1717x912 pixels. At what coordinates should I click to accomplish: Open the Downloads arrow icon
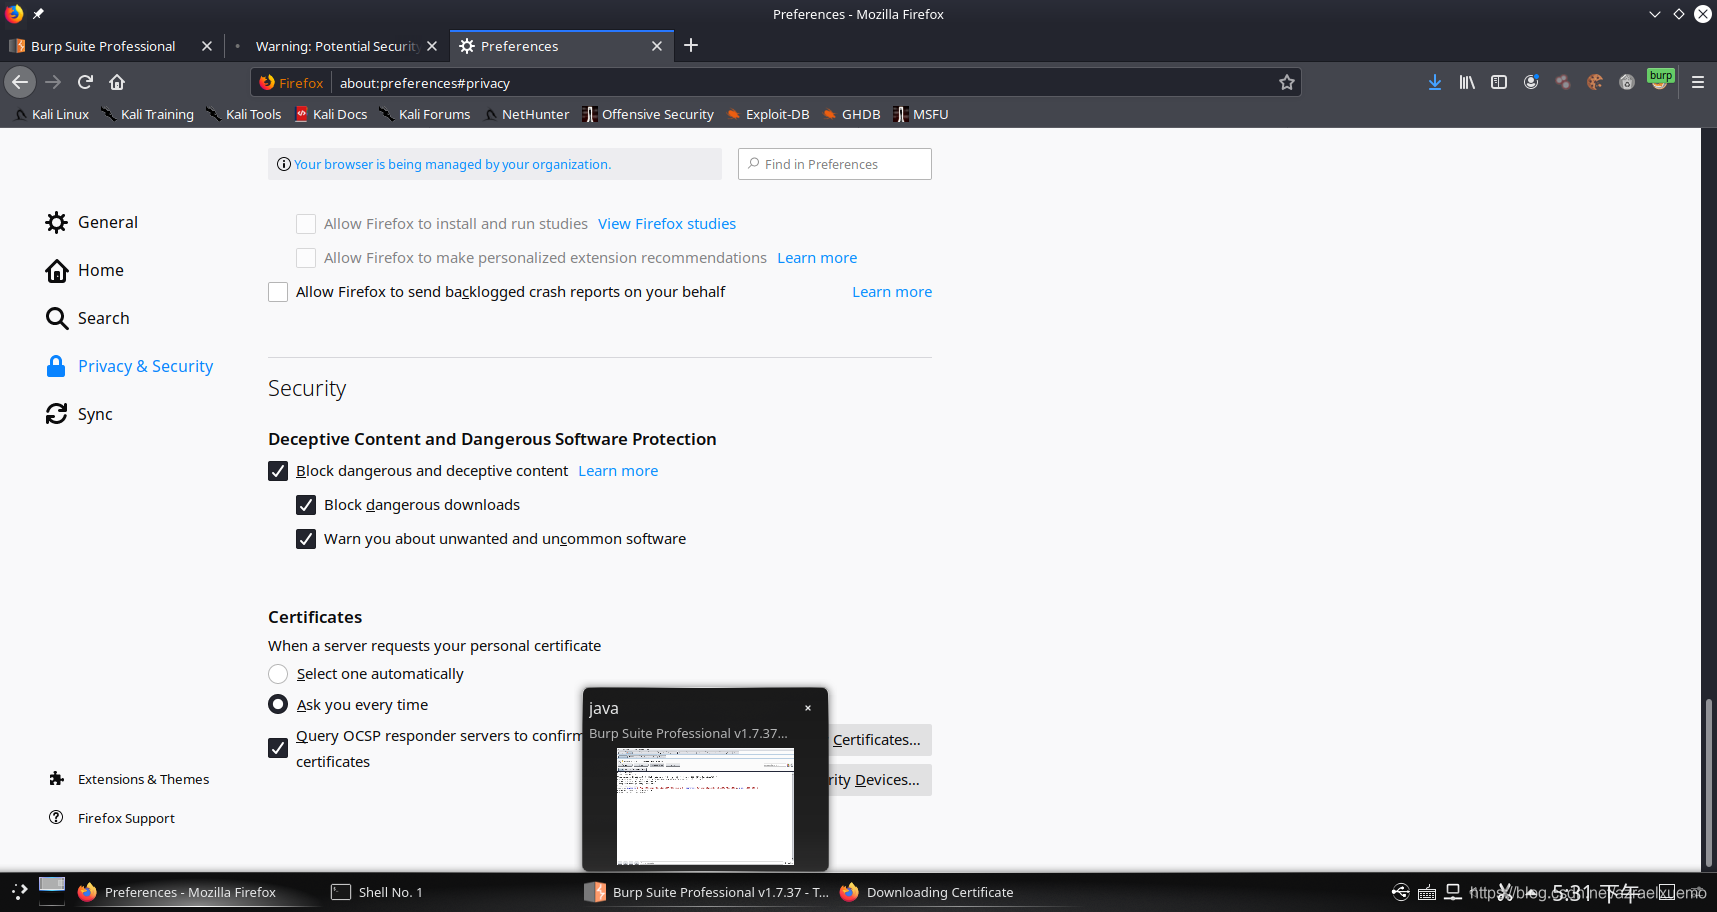pos(1435,82)
